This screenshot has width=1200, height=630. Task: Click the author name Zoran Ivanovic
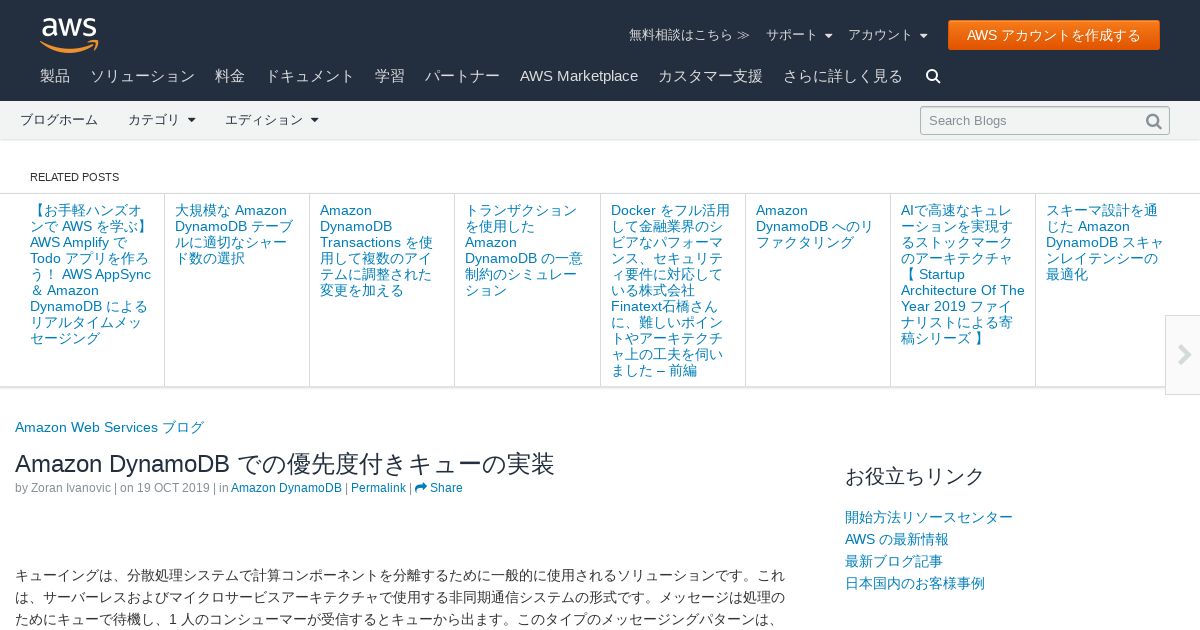[x=71, y=488]
